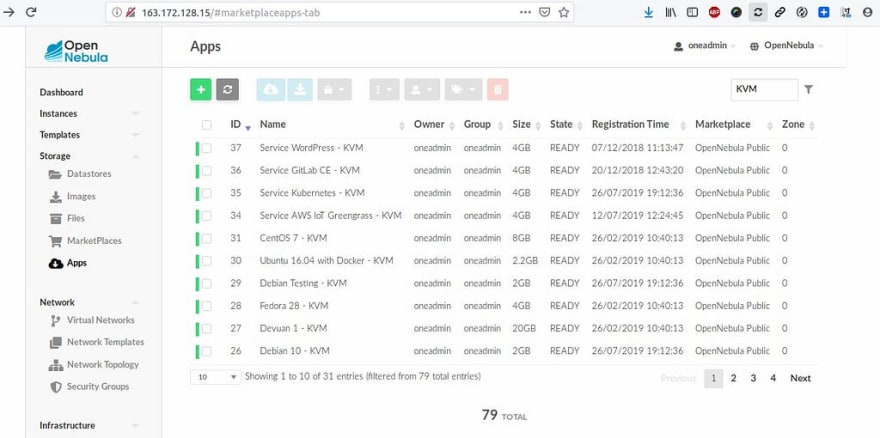Viewport: 880px width, 438px height.
Task: Collapse the Network sidebar section
Action: pyautogui.click(x=89, y=302)
